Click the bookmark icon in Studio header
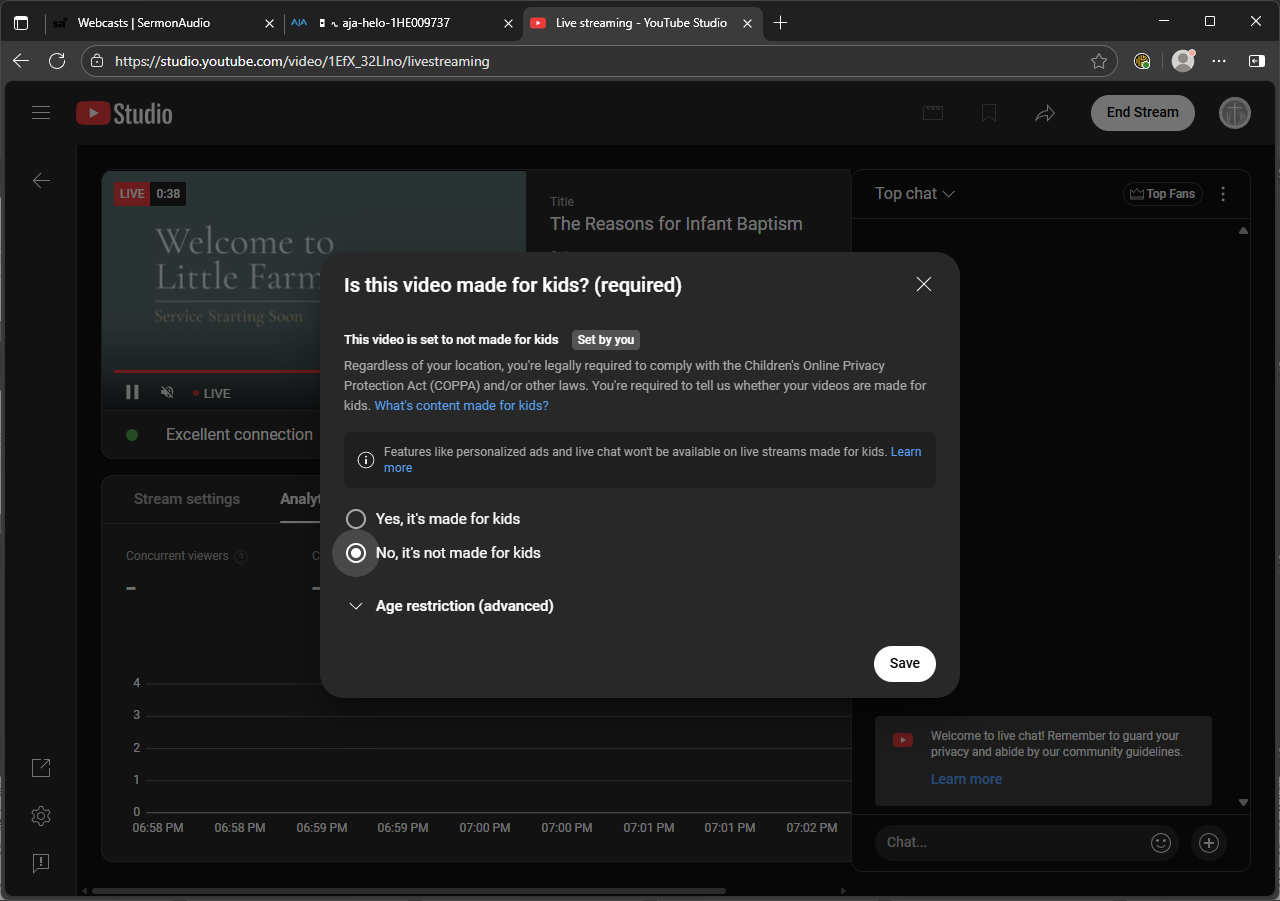The image size is (1280, 901). point(989,113)
